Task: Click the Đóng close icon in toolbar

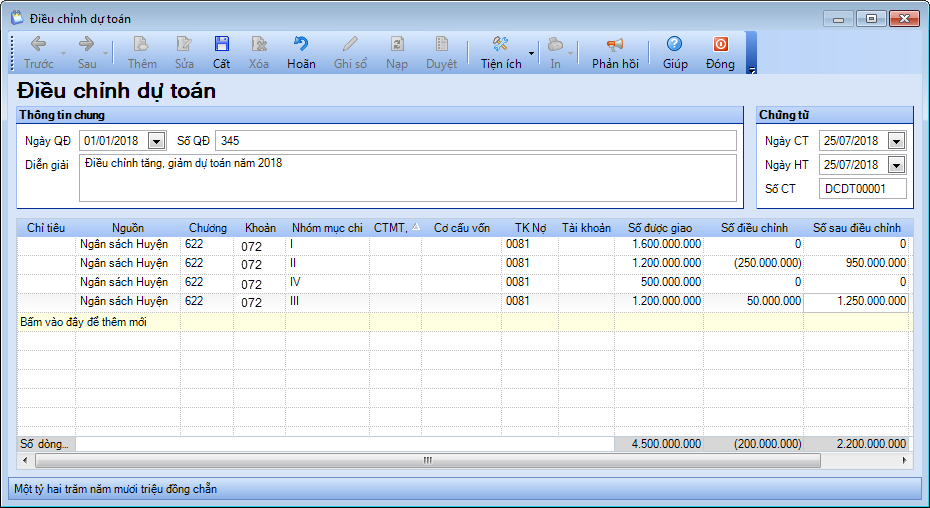Action: 720,44
